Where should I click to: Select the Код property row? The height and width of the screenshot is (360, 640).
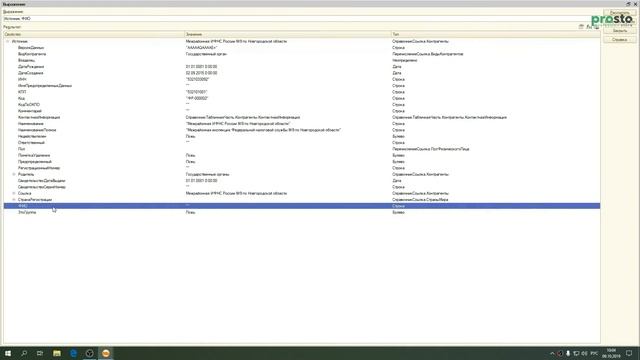pos(302,98)
